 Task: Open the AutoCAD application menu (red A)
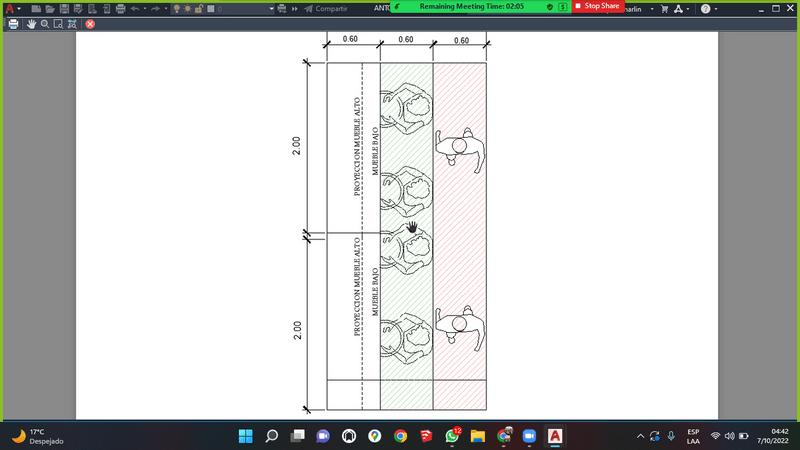(9, 9)
